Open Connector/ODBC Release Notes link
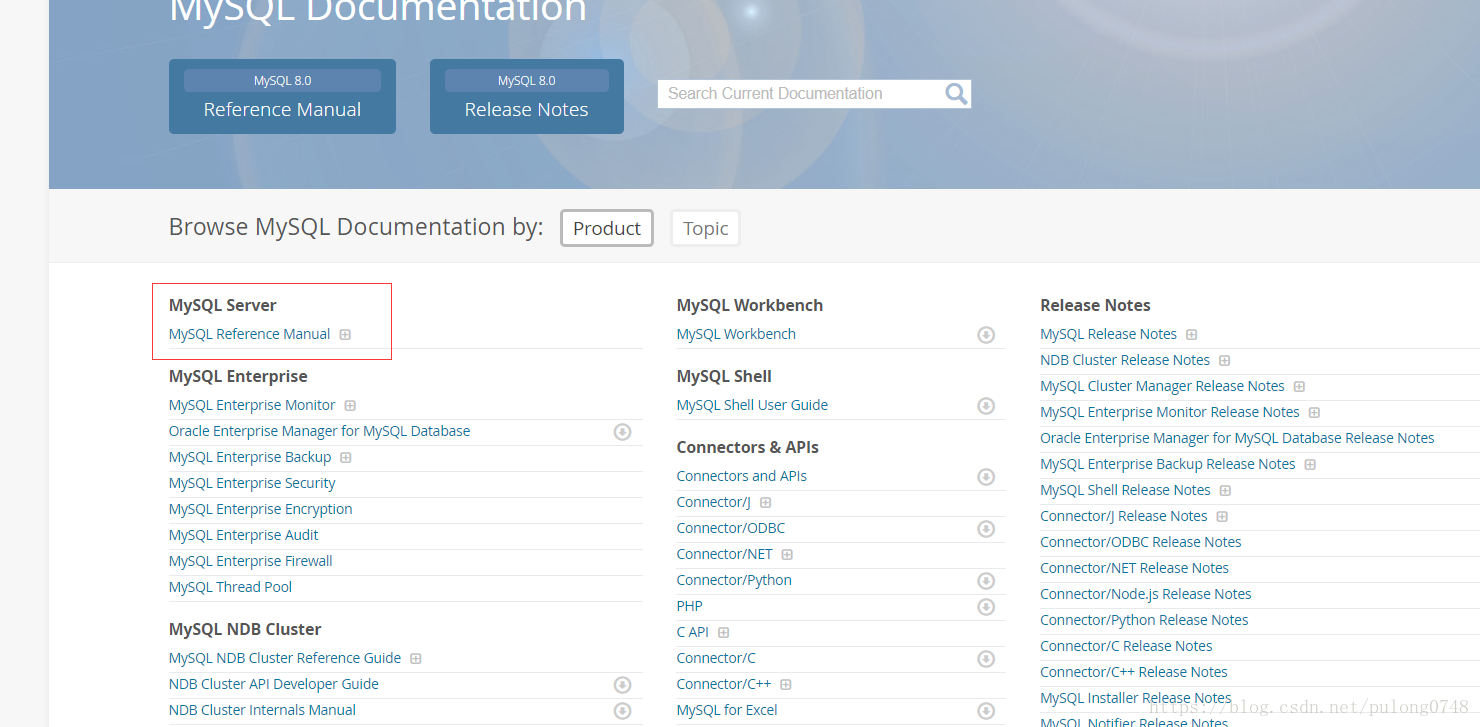Screen dimensions: 1480x727 [x=1141, y=542]
